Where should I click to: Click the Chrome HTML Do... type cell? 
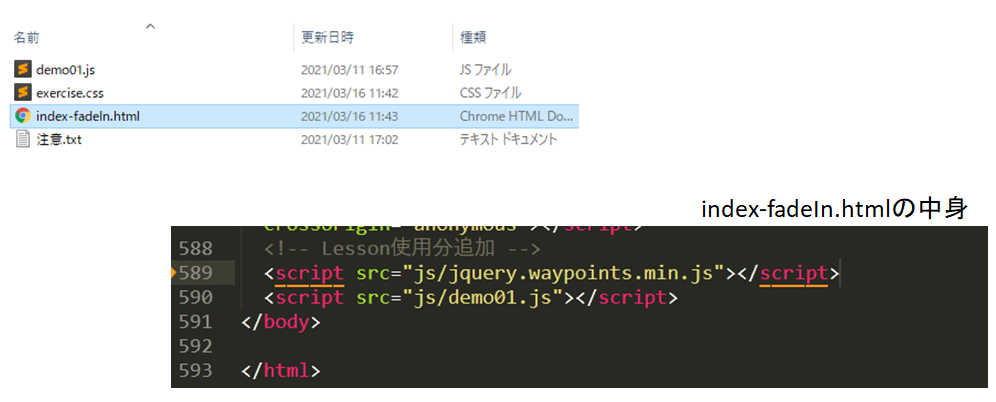click(516, 116)
